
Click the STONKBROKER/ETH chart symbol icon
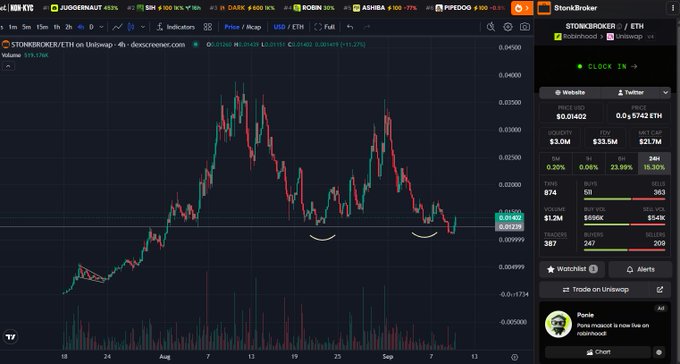[x=6, y=44]
